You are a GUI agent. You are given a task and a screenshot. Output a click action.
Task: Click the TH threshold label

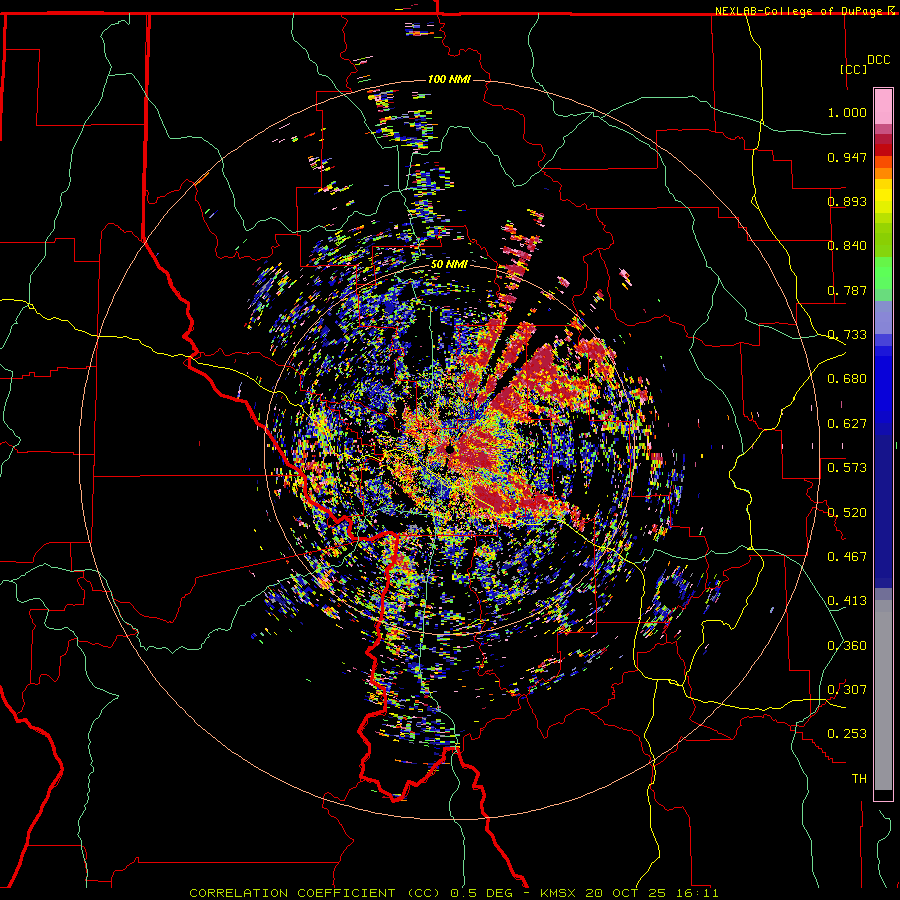point(859,779)
